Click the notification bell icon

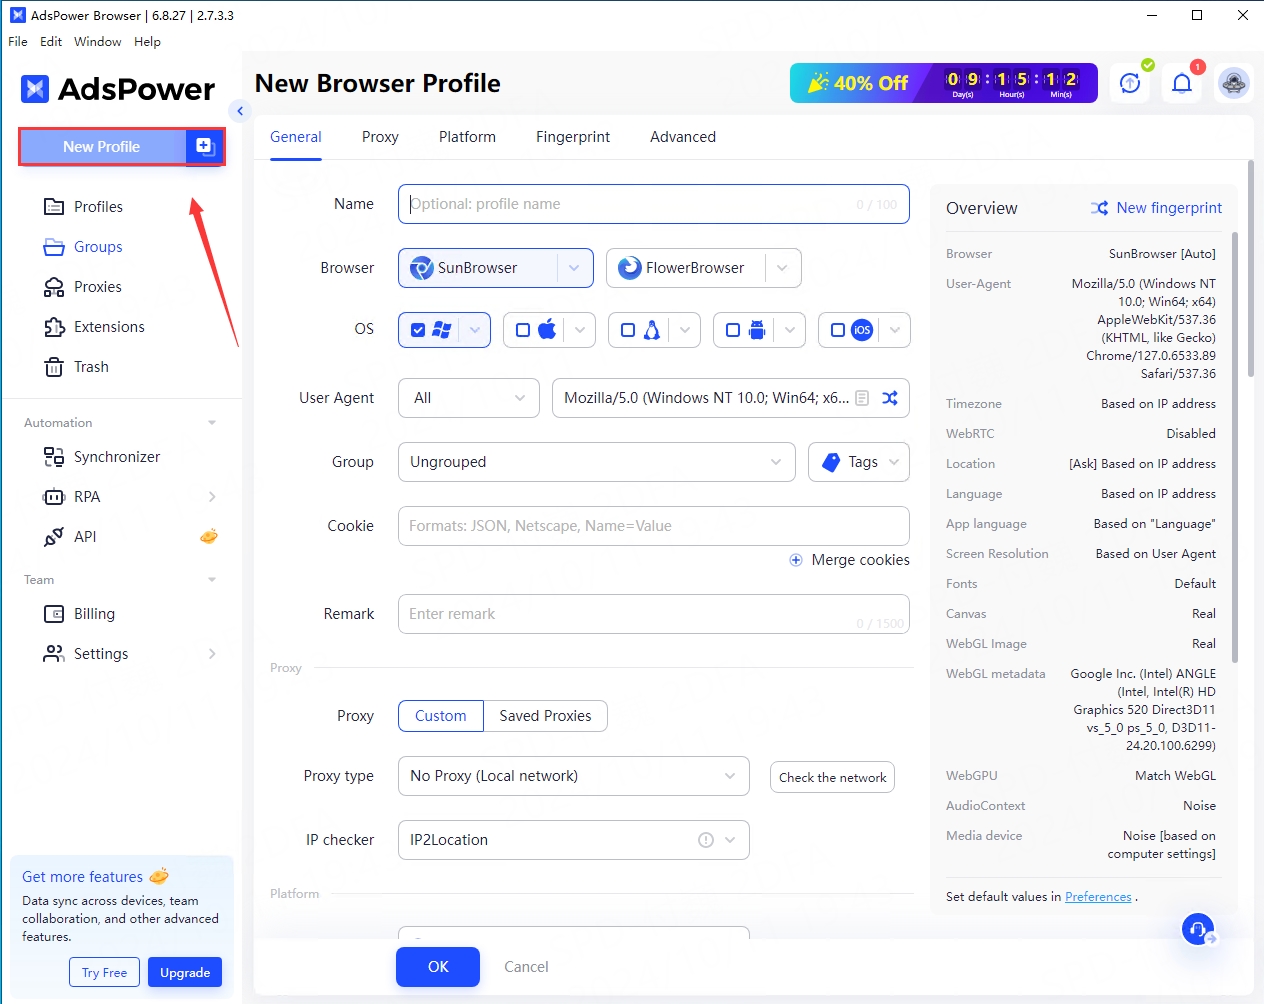tap(1182, 84)
